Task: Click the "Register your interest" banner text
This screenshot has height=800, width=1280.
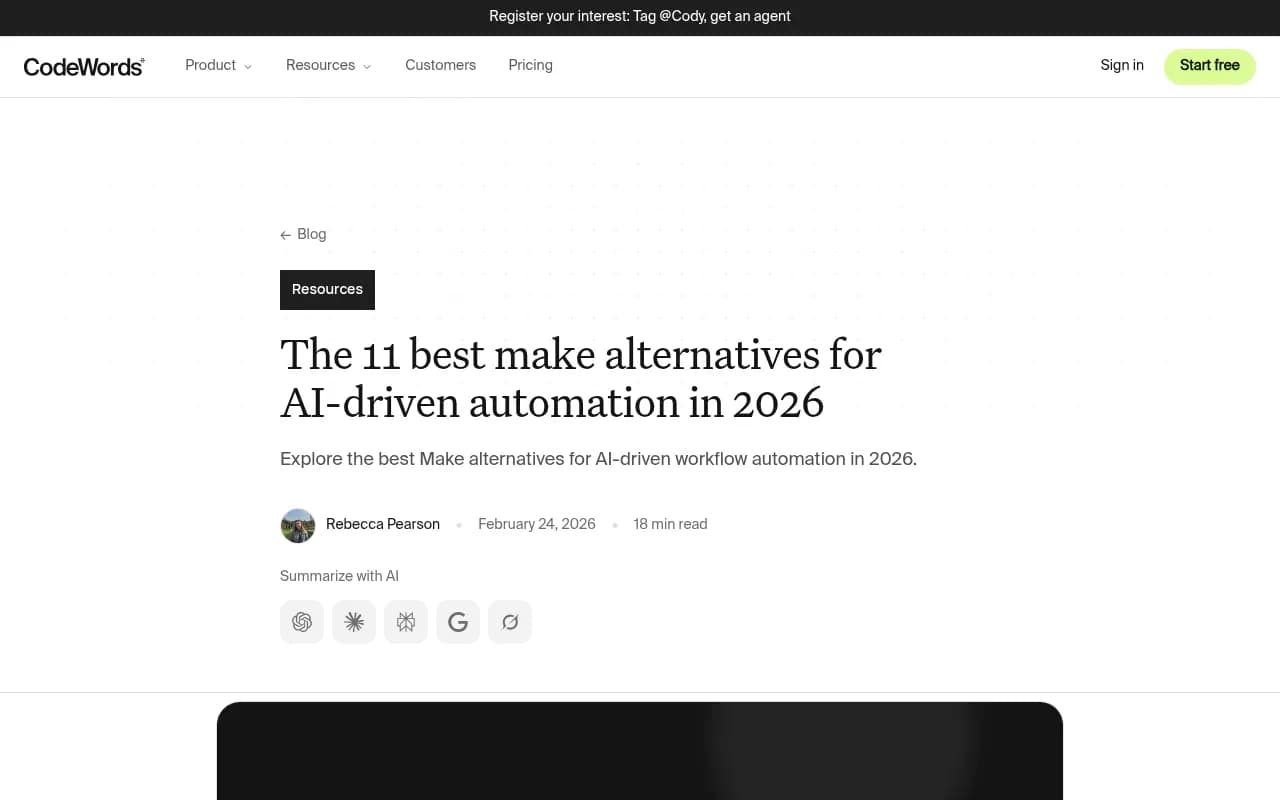Action: [640, 16]
